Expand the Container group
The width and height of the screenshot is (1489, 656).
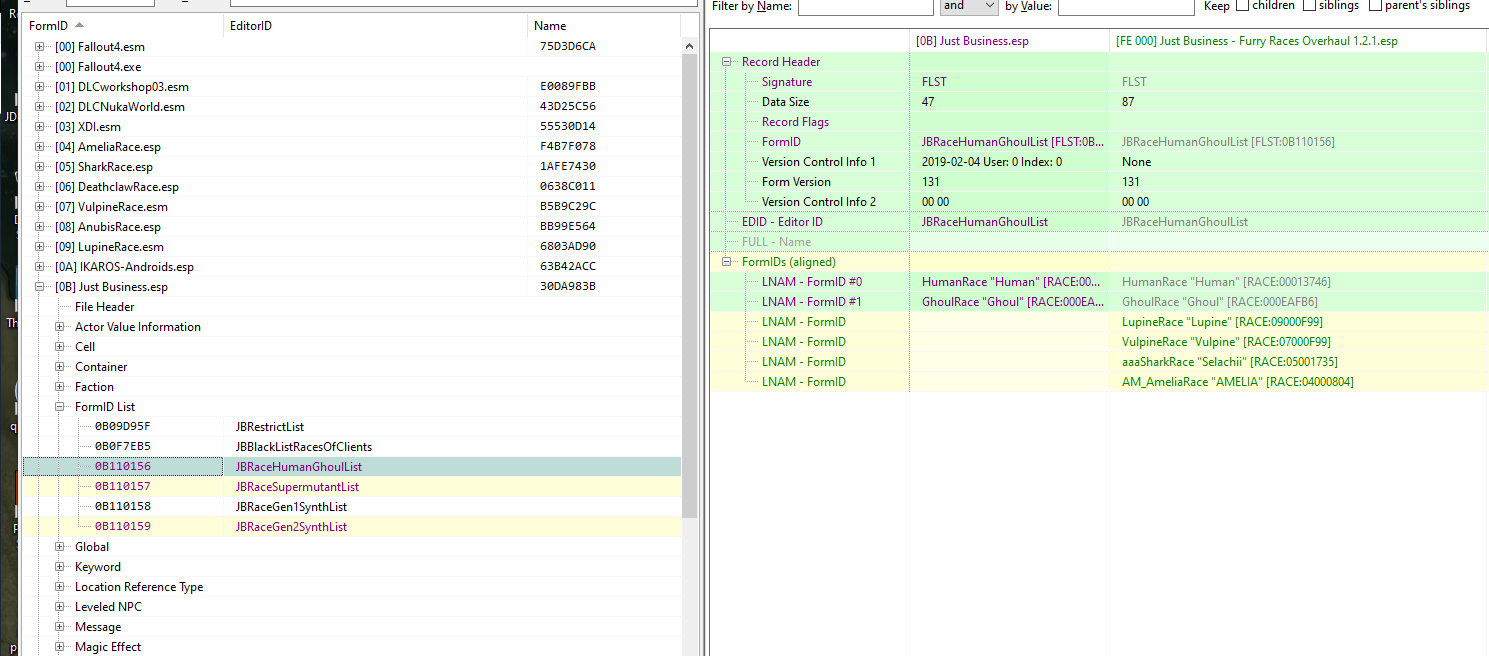(x=60, y=367)
